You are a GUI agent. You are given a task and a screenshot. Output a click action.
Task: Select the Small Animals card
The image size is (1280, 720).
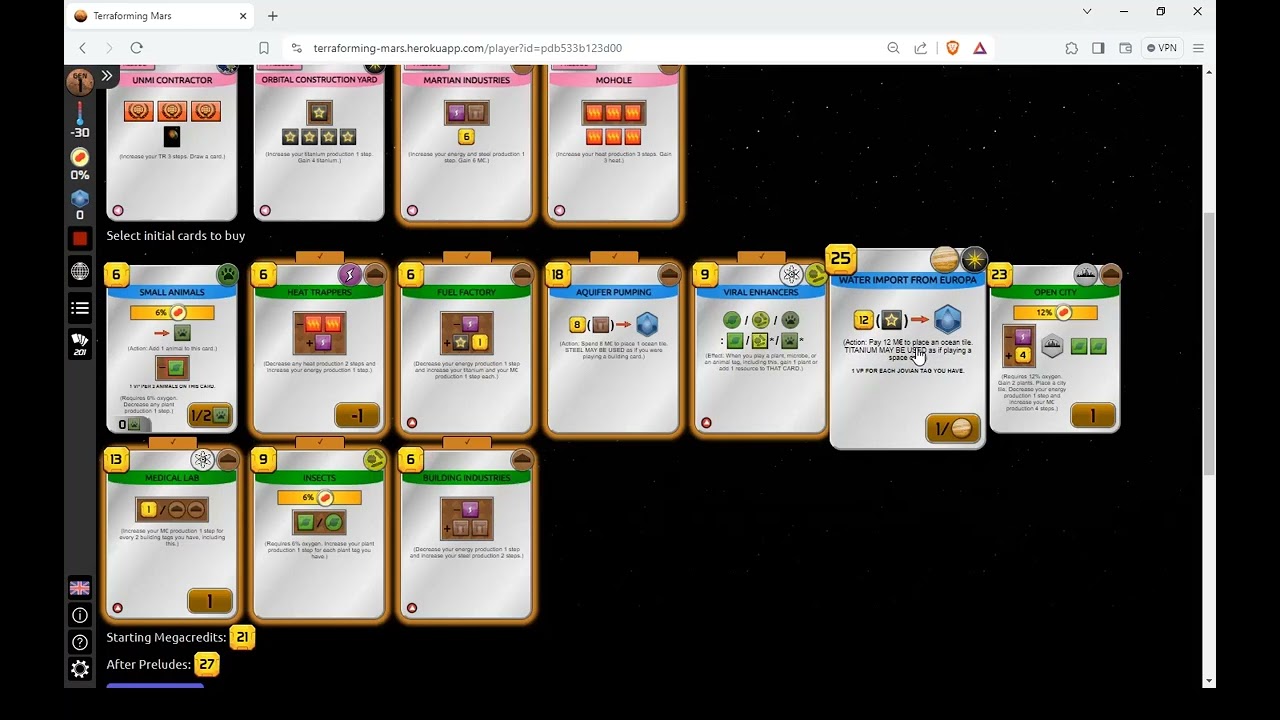point(172,348)
